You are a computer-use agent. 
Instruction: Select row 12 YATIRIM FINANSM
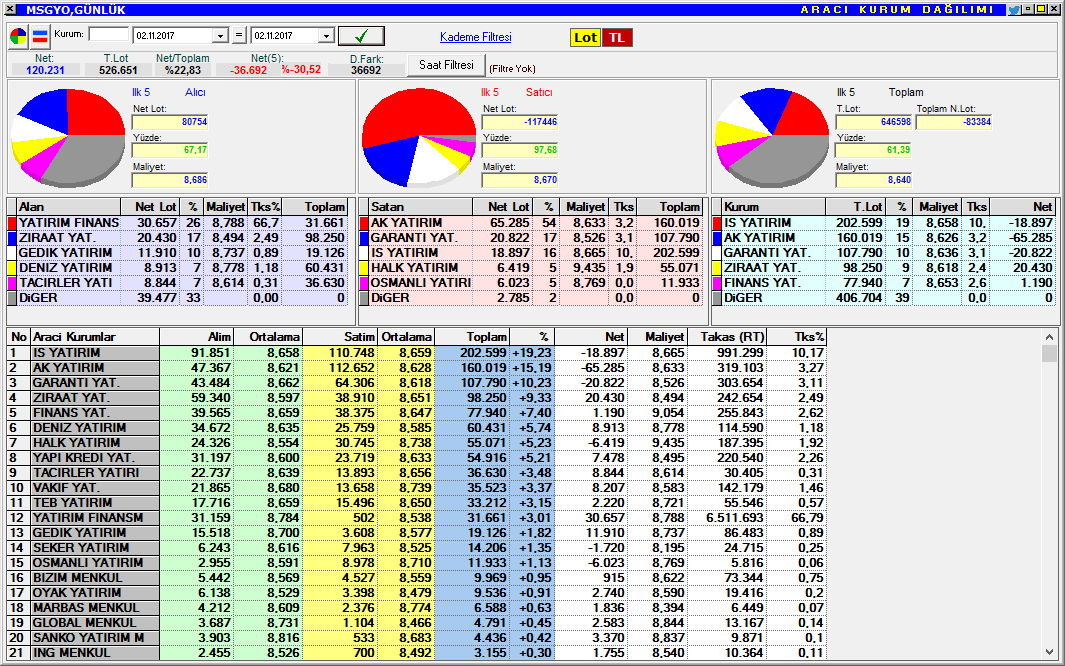coord(416,517)
